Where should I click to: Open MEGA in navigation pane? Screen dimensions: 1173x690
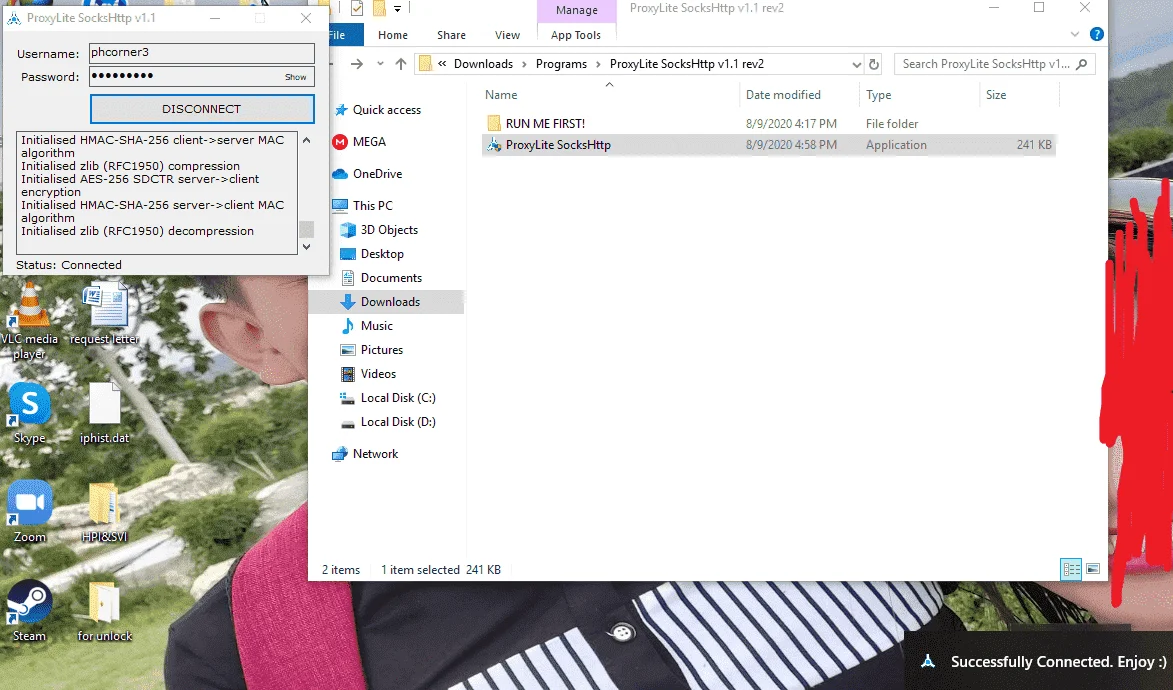pos(369,142)
